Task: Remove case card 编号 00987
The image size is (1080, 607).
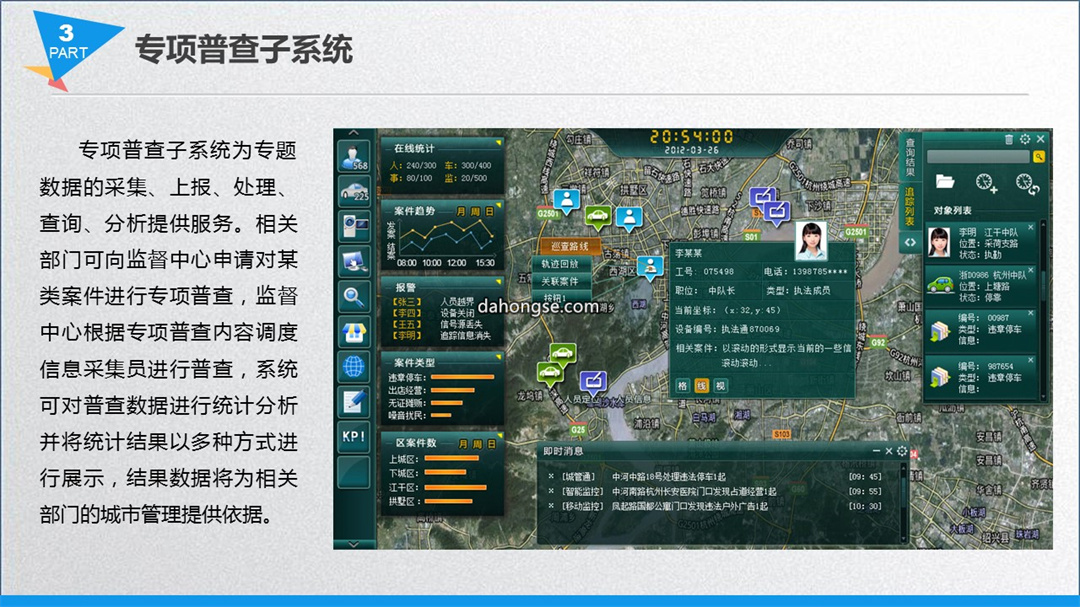Action: (x=1031, y=313)
